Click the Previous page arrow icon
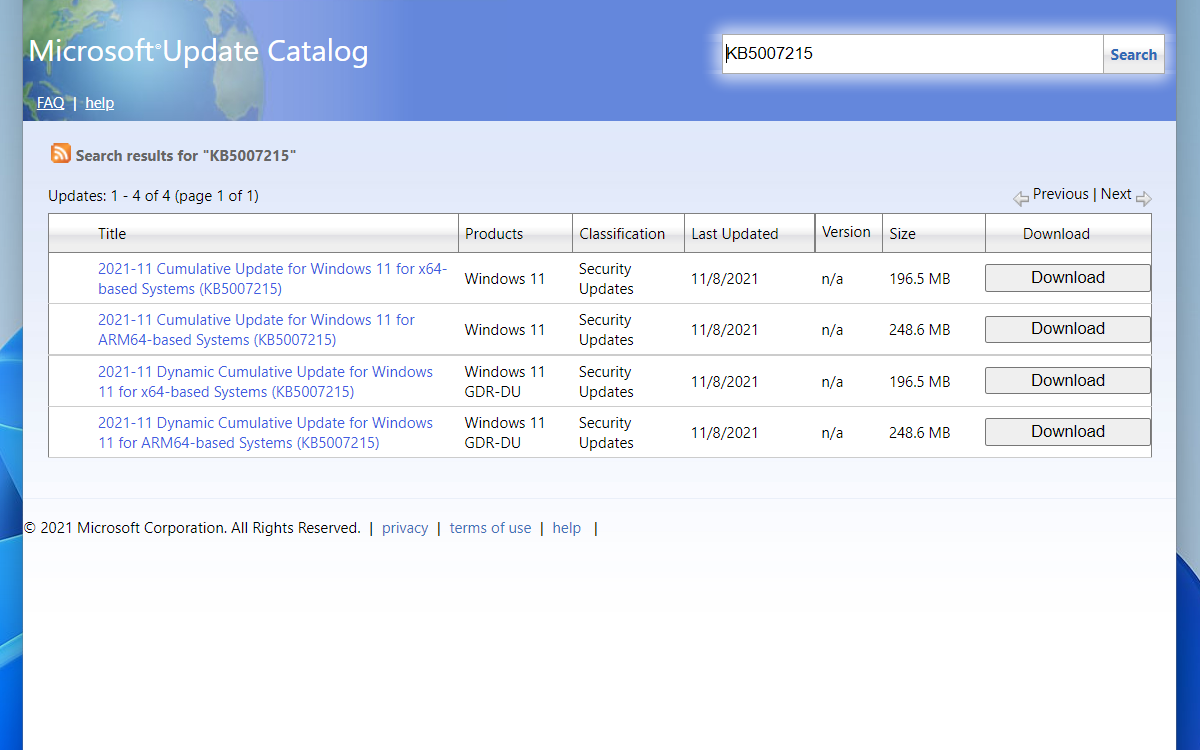This screenshot has height=750, width=1200. click(x=1020, y=198)
